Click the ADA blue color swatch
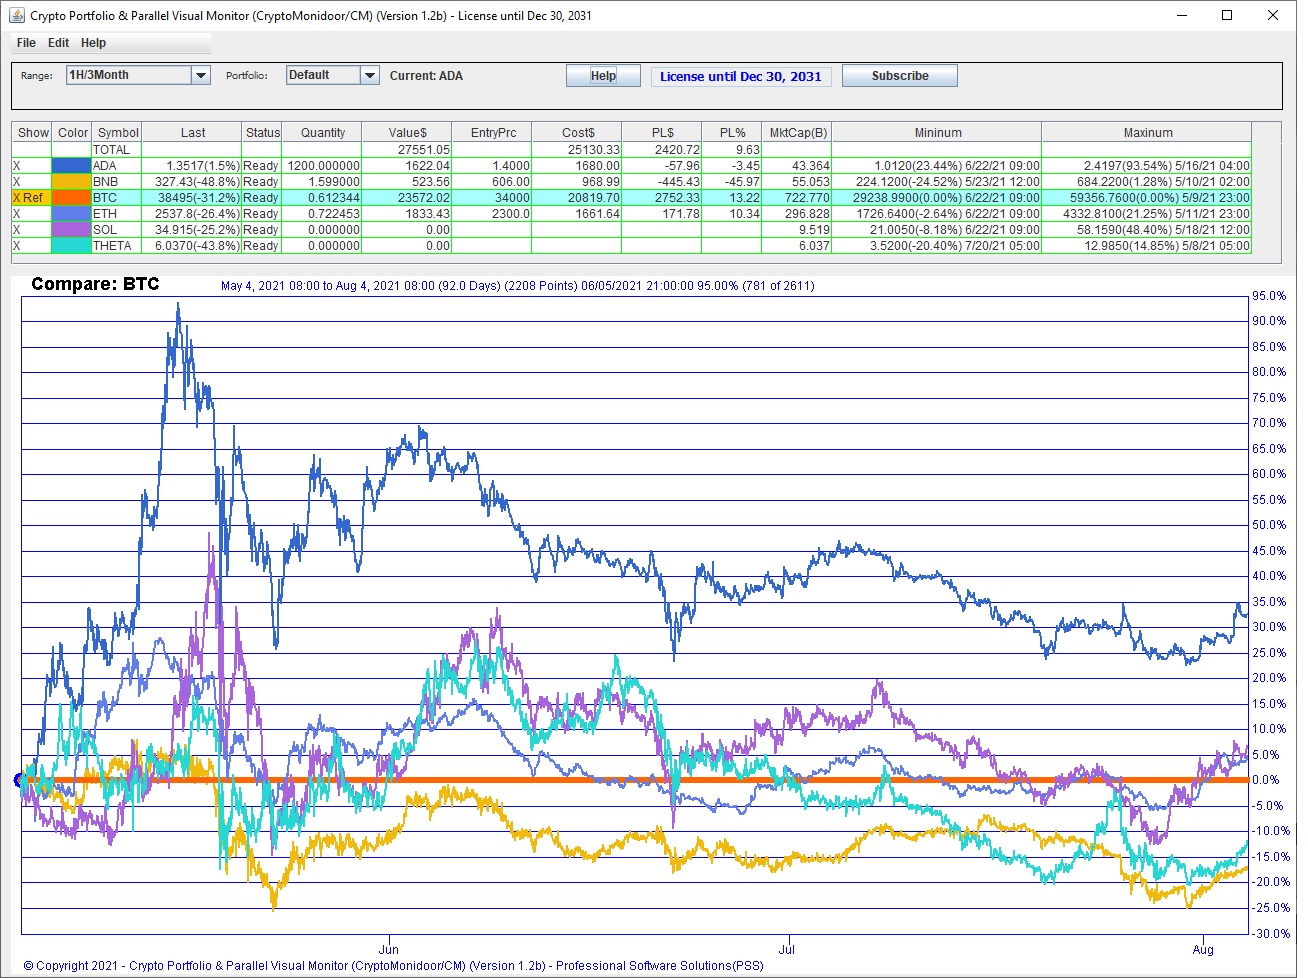This screenshot has height=978, width=1308. [72, 166]
